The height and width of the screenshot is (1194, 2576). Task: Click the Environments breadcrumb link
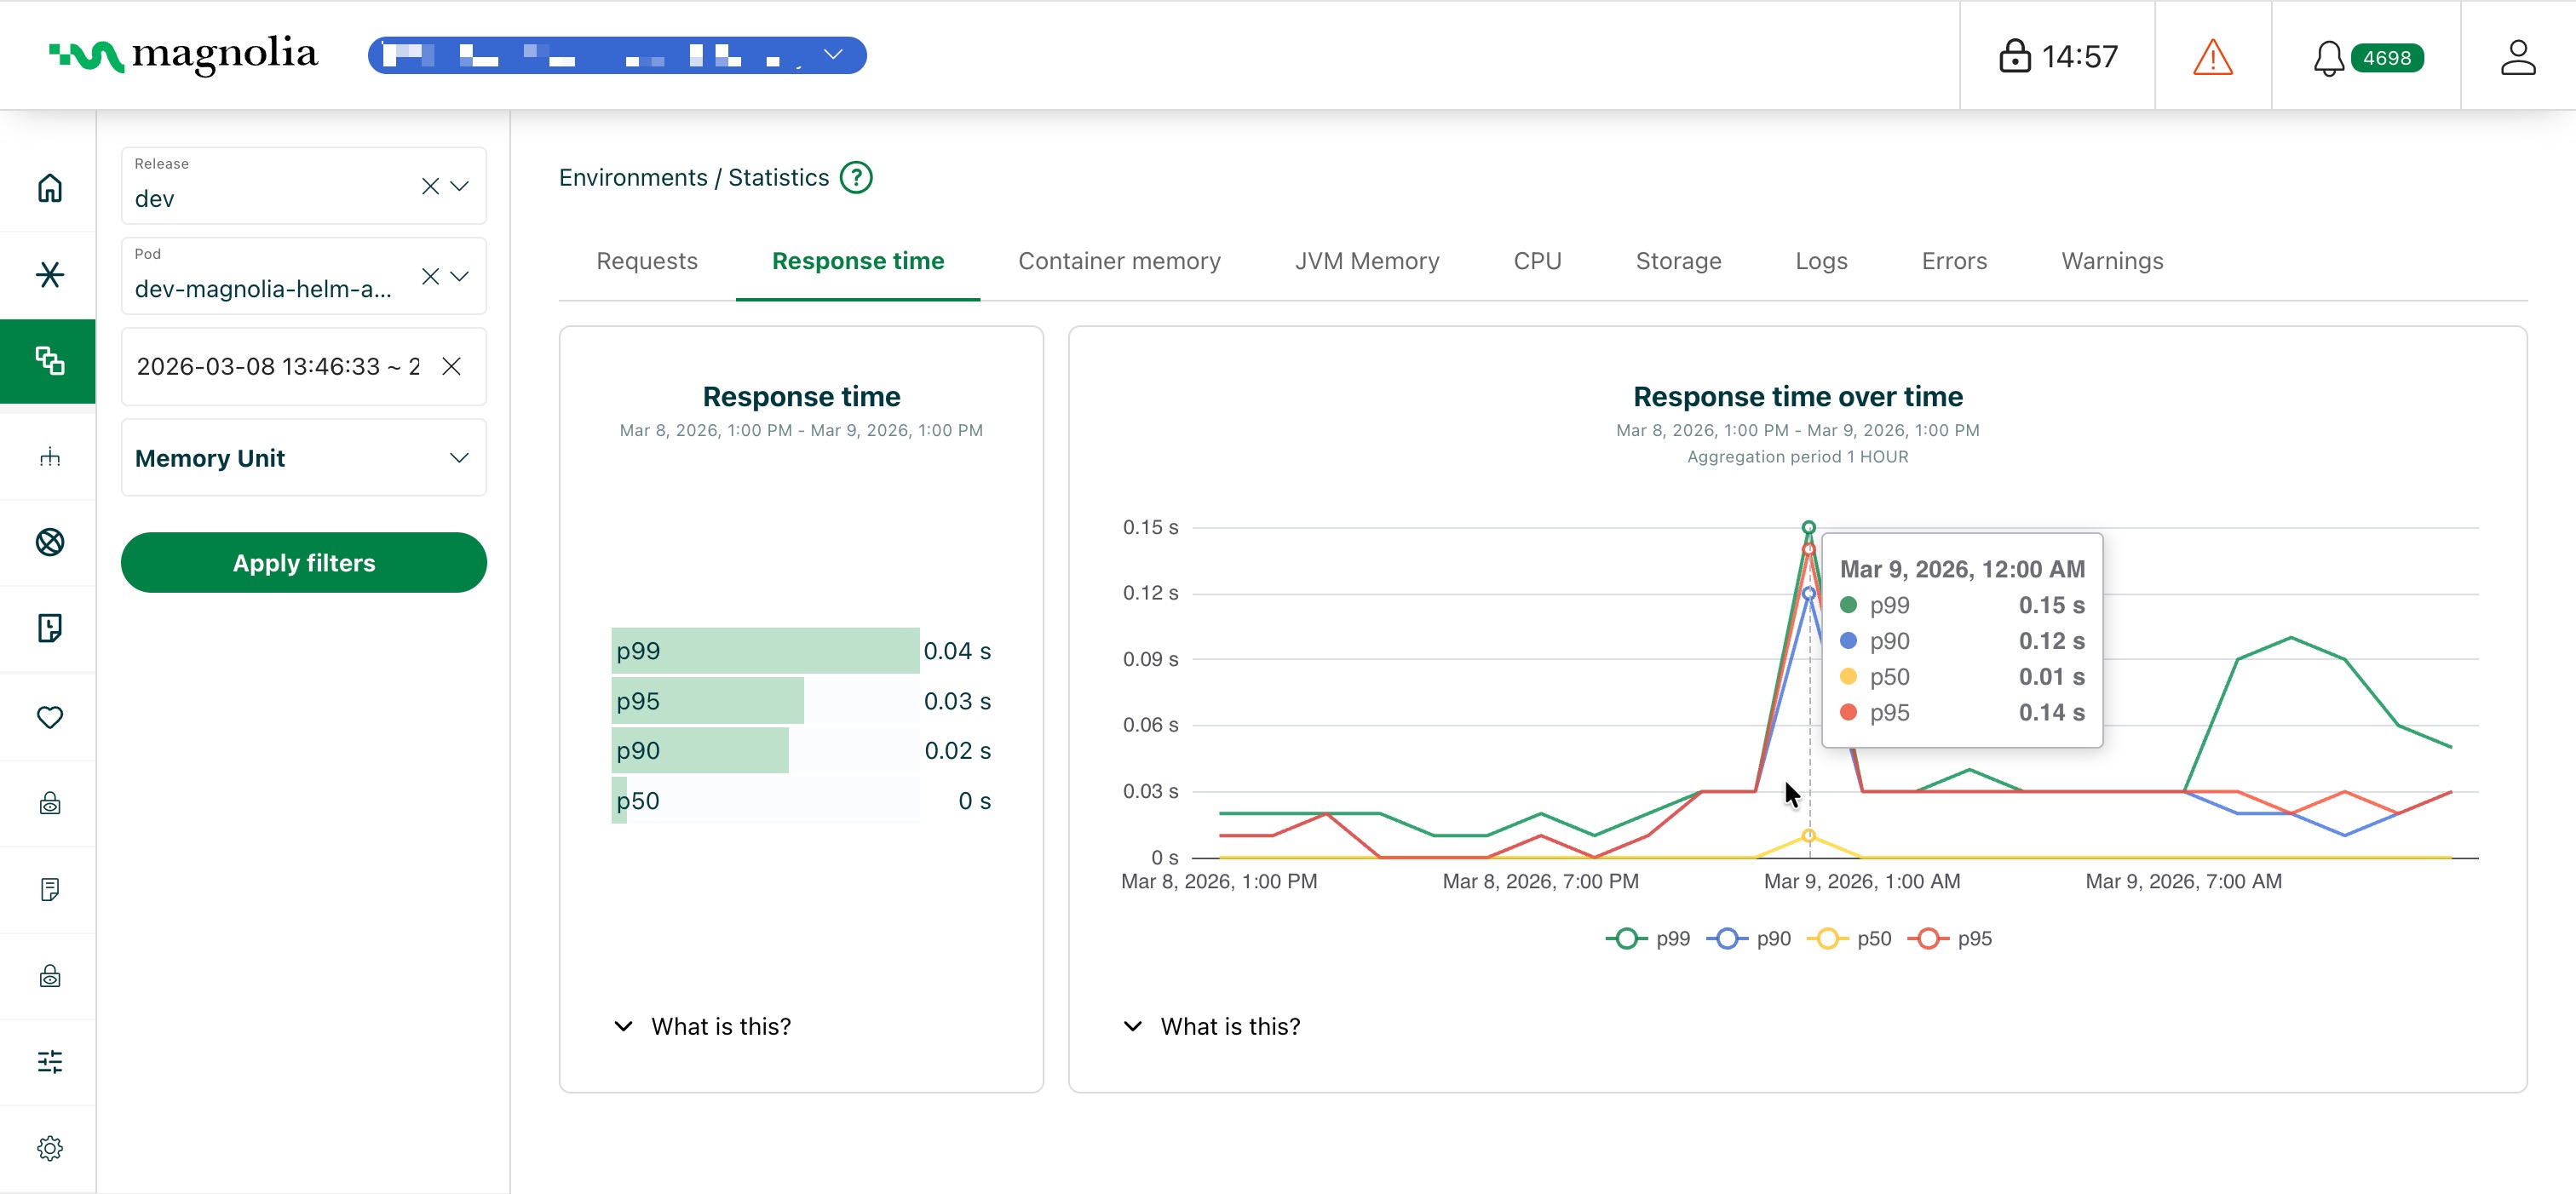click(x=633, y=177)
